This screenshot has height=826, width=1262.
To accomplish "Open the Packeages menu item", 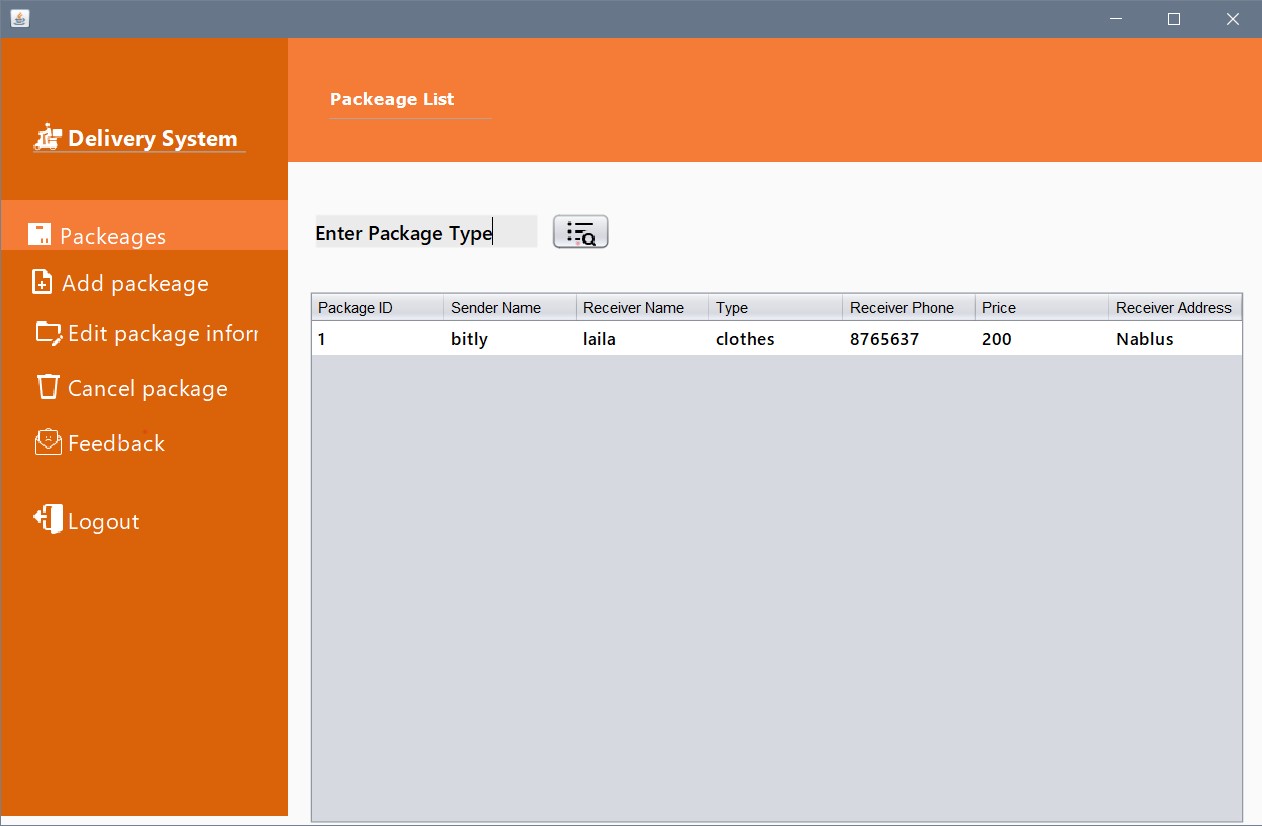I will 144,225.
